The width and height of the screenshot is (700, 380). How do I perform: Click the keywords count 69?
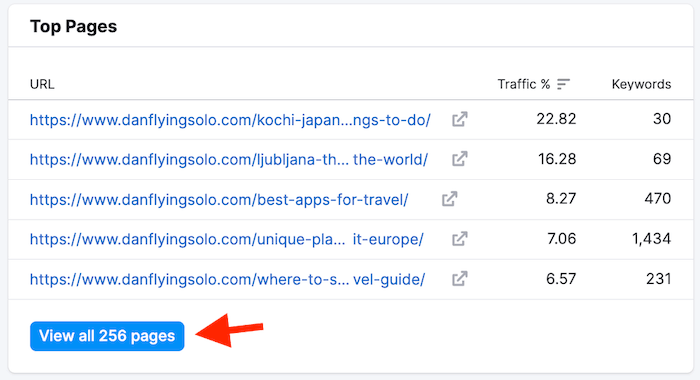pos(662,159)
